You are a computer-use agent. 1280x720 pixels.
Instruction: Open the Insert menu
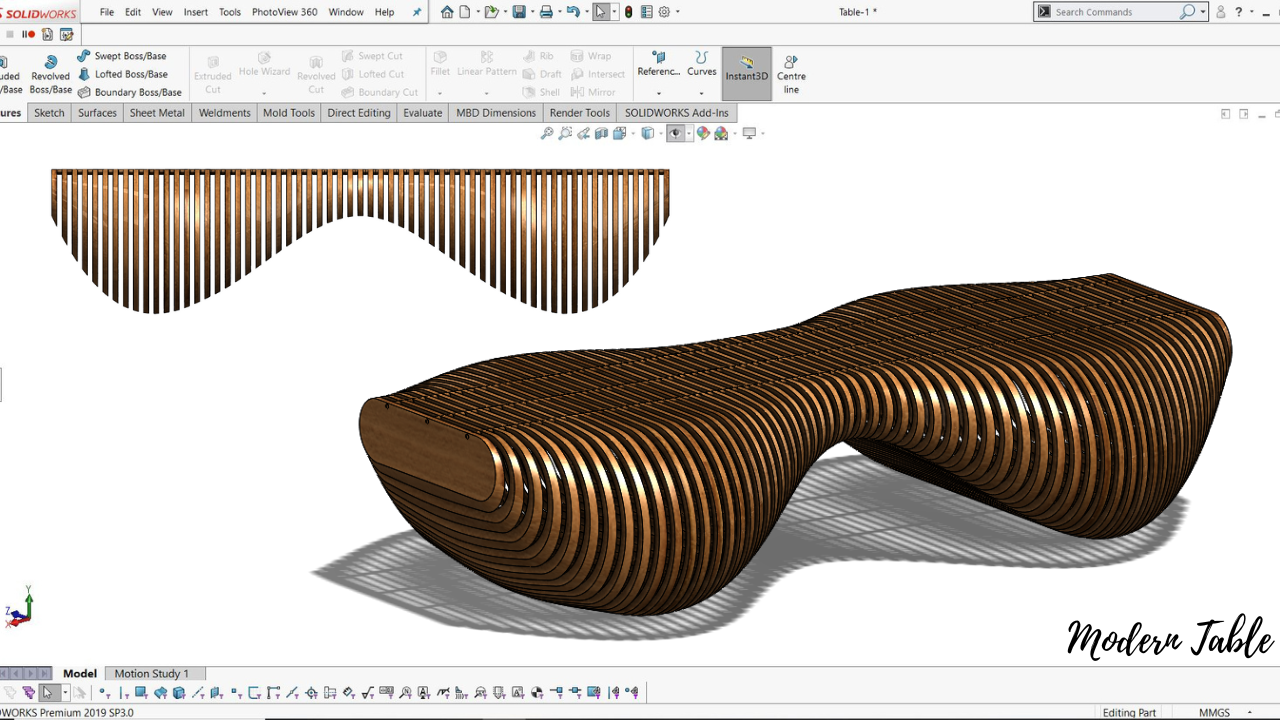(196, 12)
